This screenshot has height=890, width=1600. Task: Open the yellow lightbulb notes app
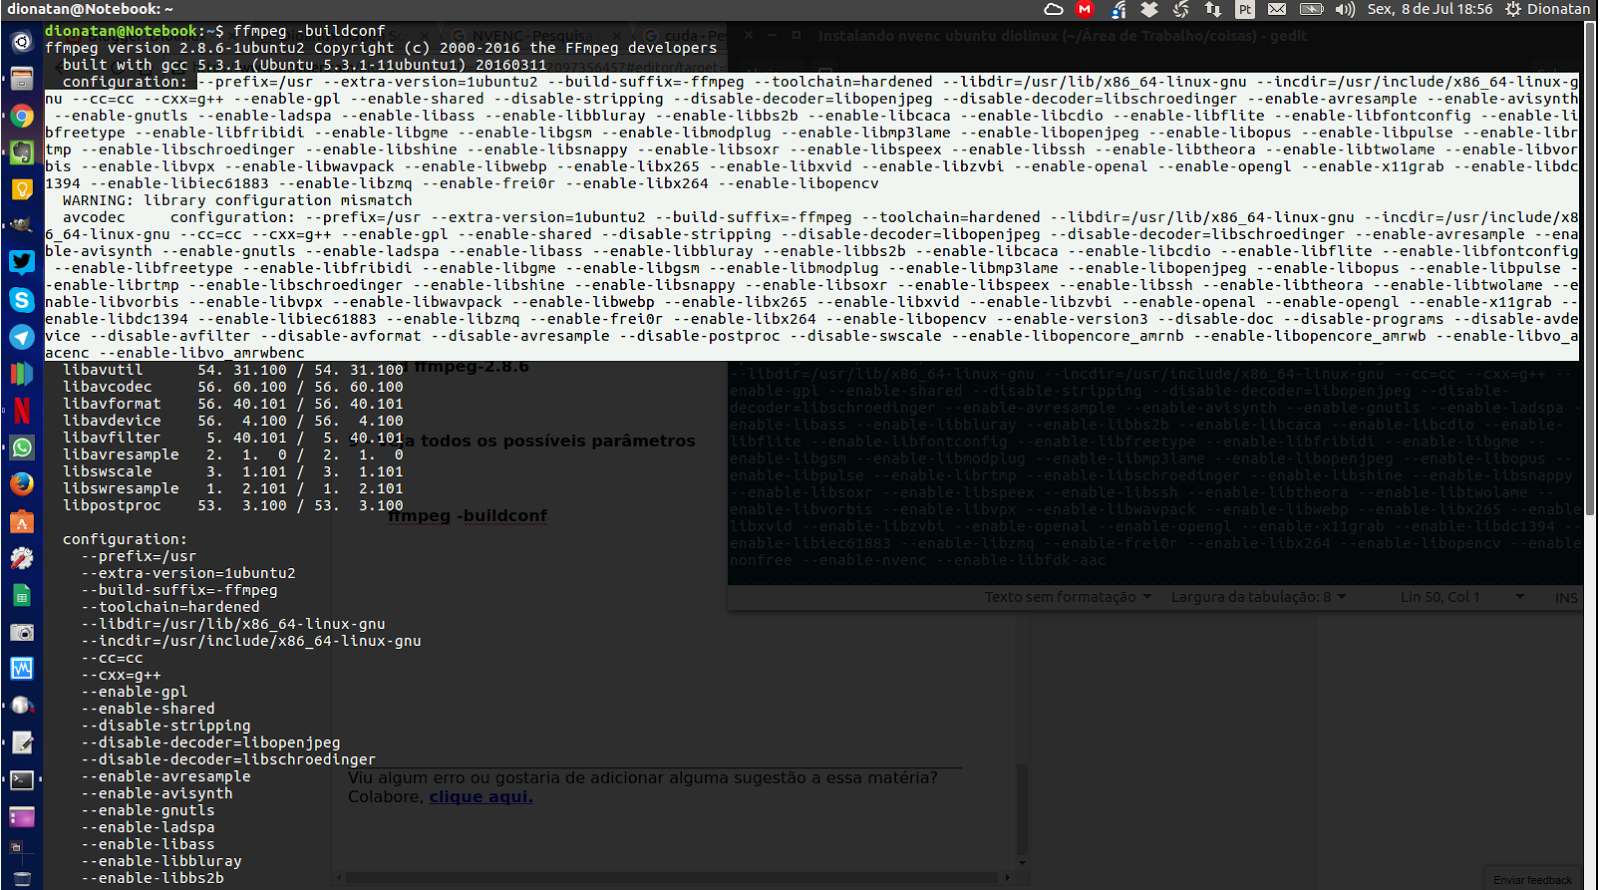click(21, 189)
